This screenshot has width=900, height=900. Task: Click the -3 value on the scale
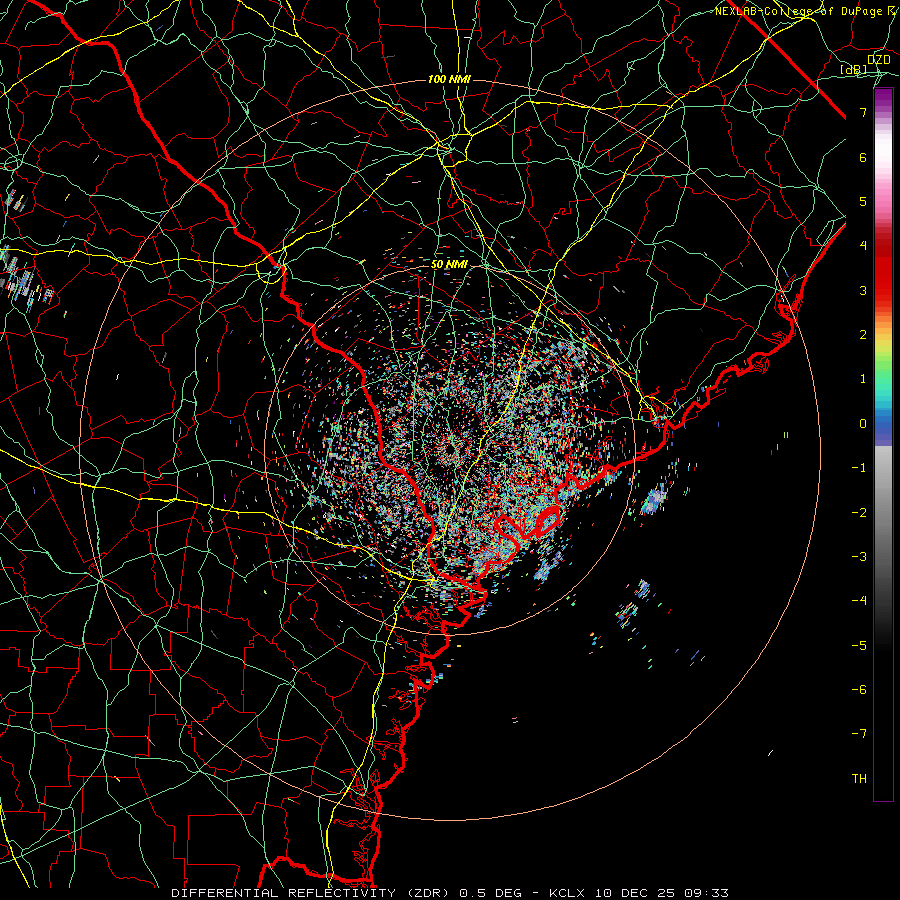point(859,556)
